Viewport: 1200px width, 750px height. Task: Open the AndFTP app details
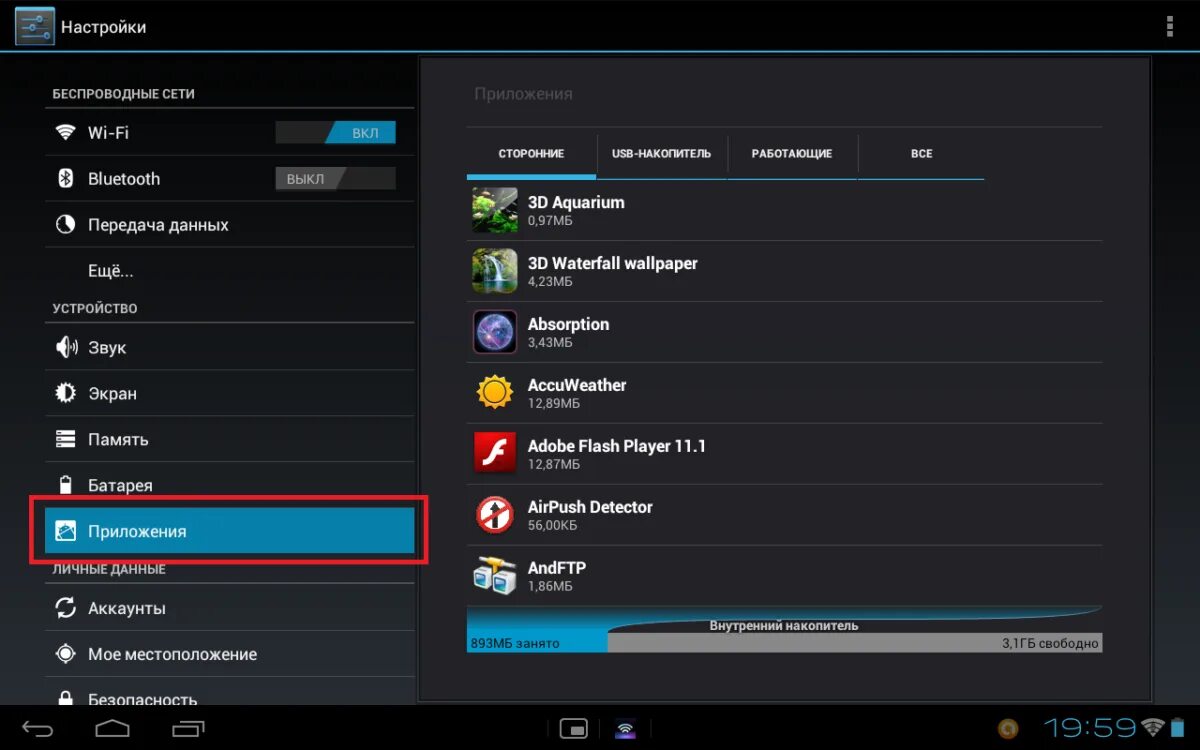(784, 576)
